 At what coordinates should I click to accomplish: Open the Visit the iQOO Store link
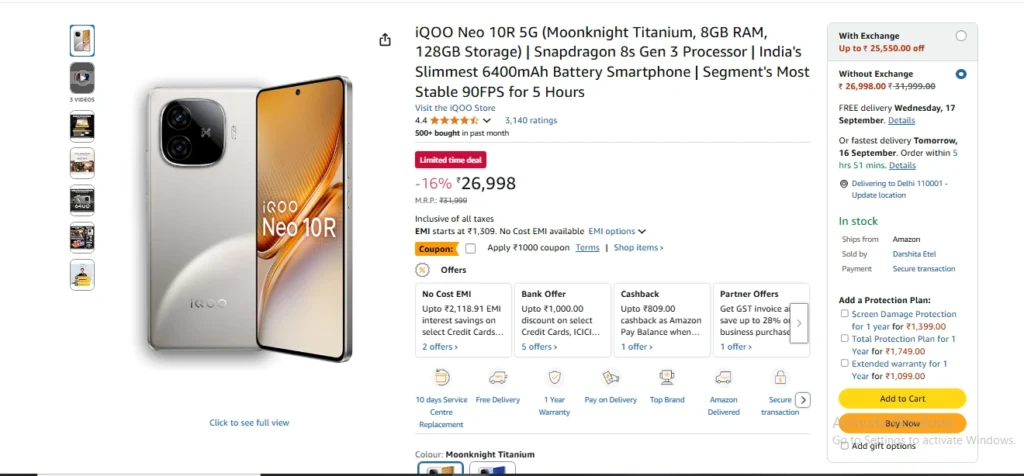pos(455,108)
